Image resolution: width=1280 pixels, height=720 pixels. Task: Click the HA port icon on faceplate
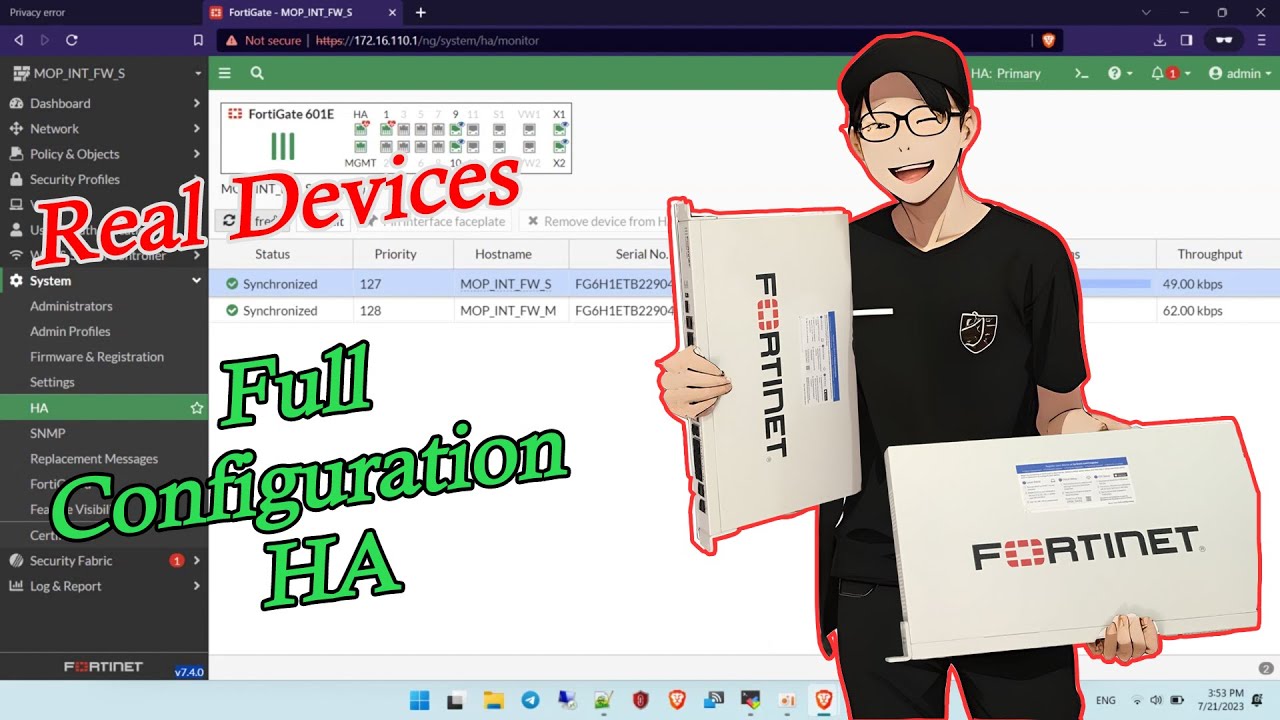[x=360, y=129]
